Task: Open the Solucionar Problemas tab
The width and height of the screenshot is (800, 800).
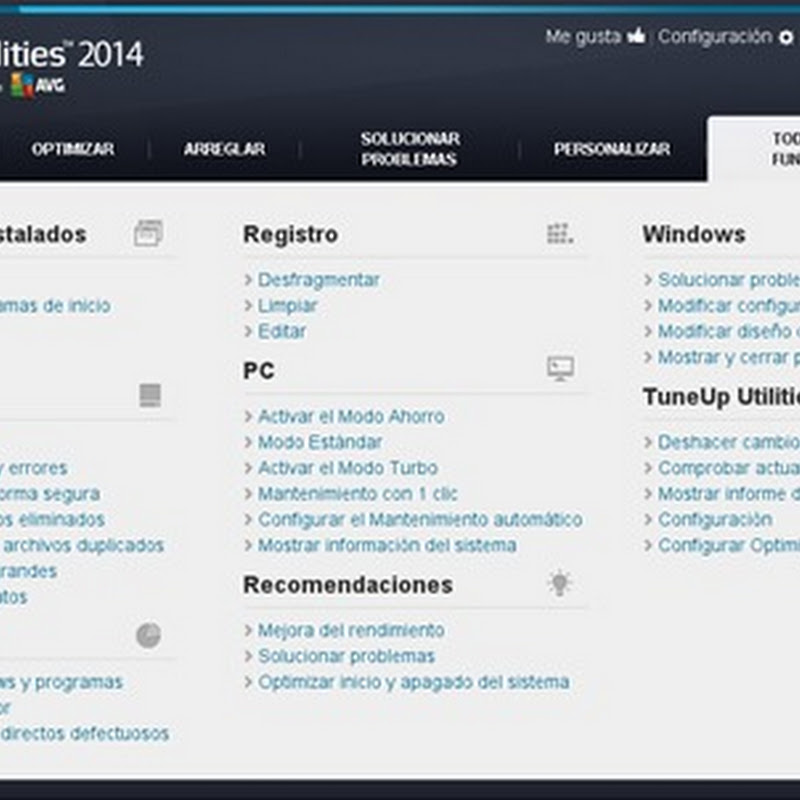Action: click(x=410, y=149)
